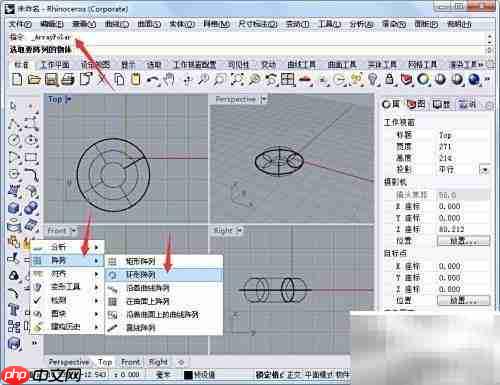Click the Cut scissors toolbar icon
The width and height of the screenshot is (500, 385).
(103, 80)
